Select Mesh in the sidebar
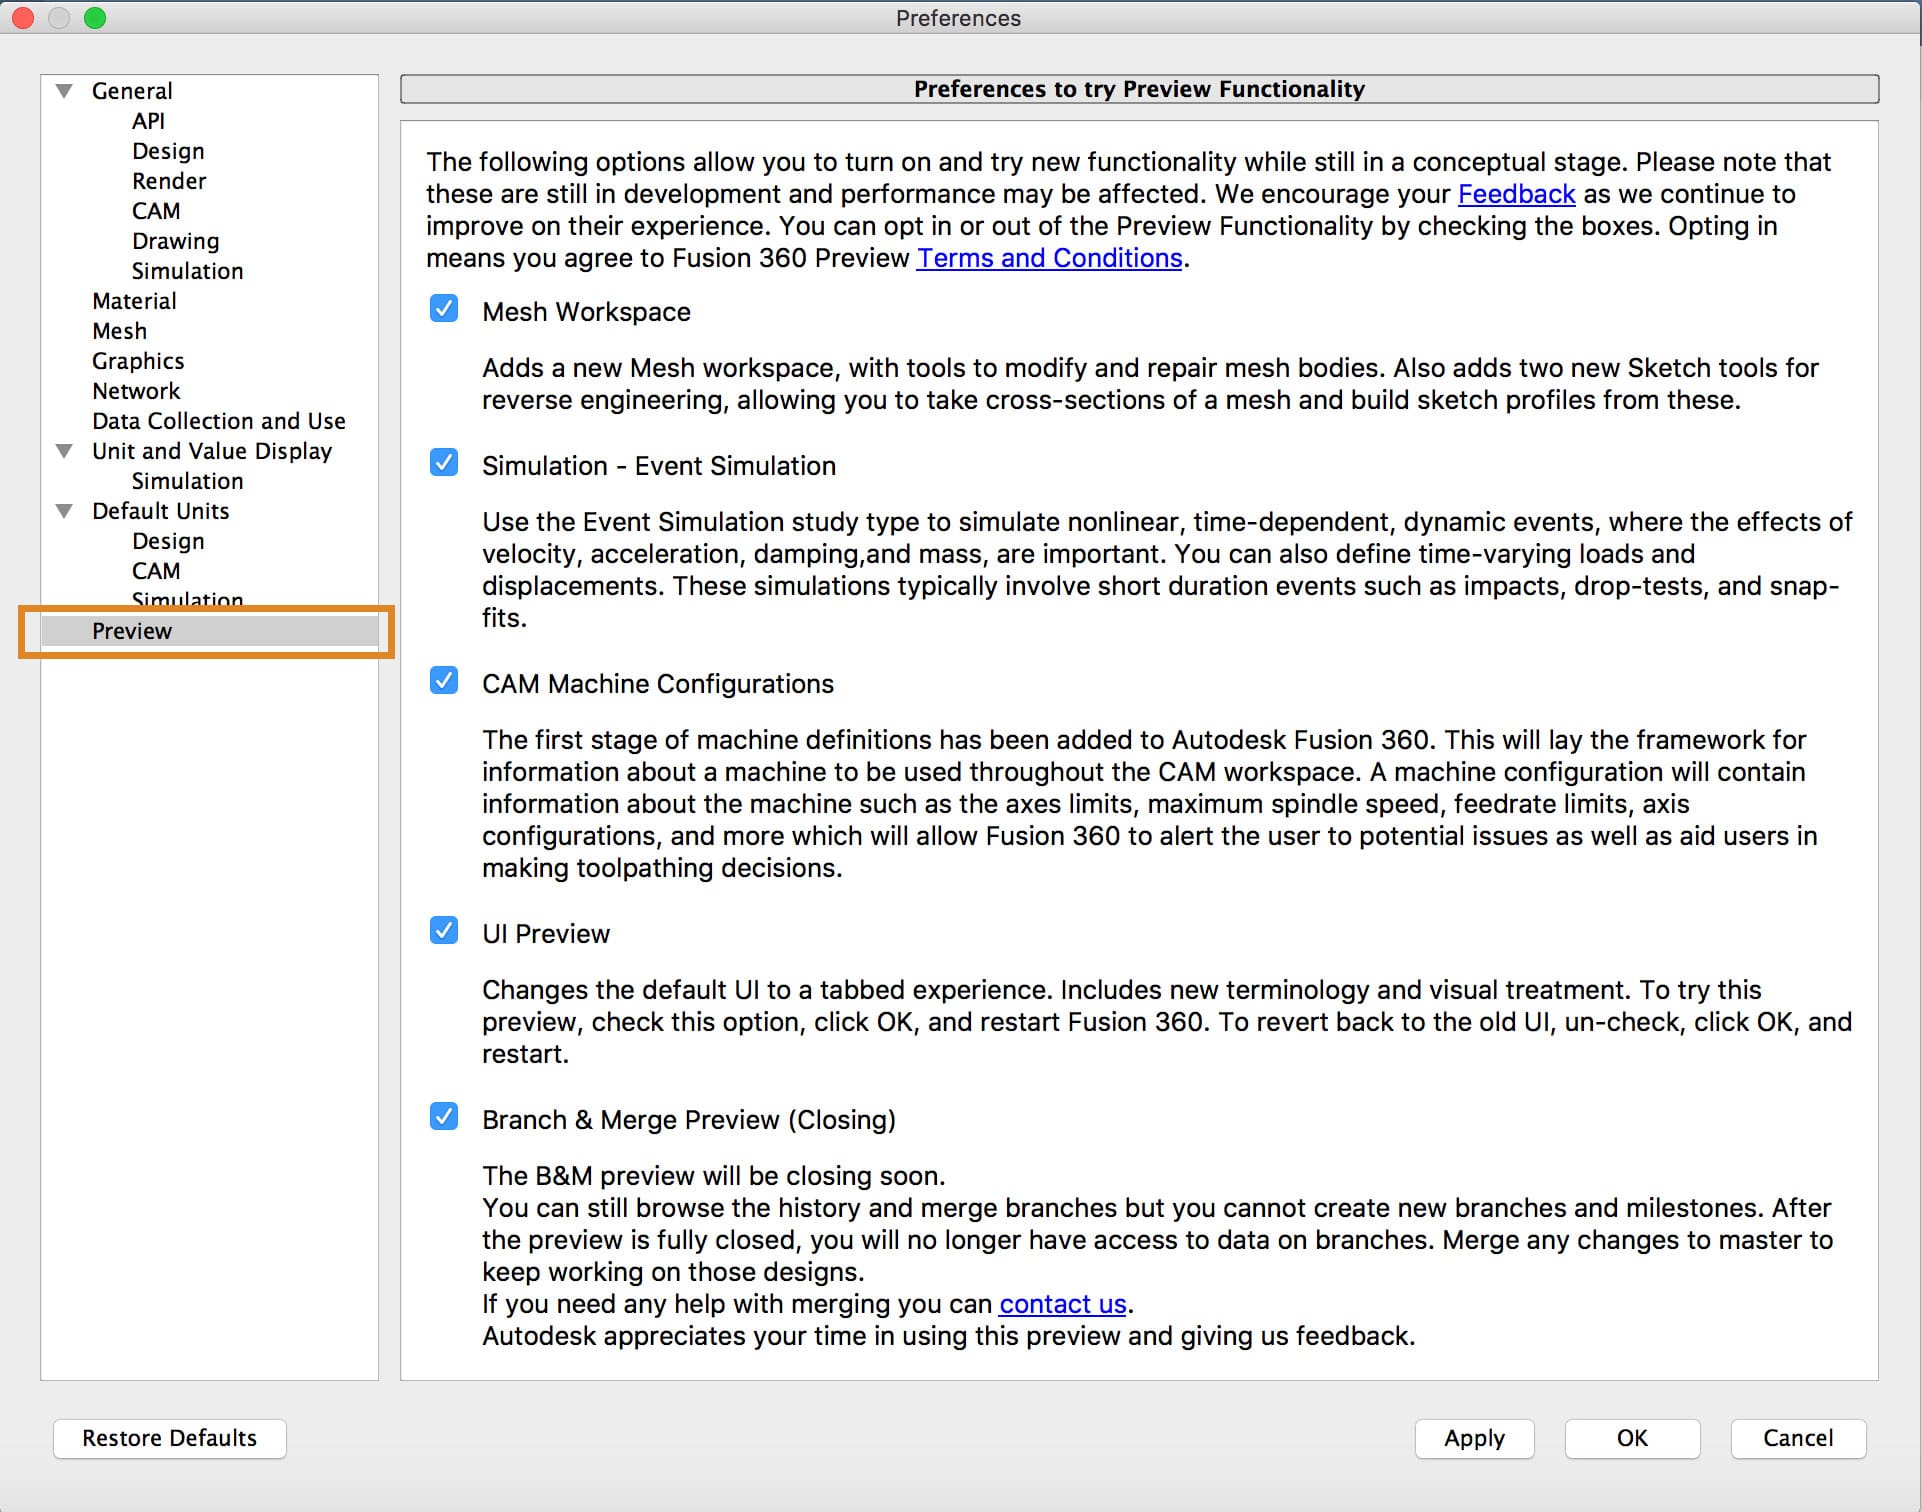1922x1512 pixels. coord(119,331)
